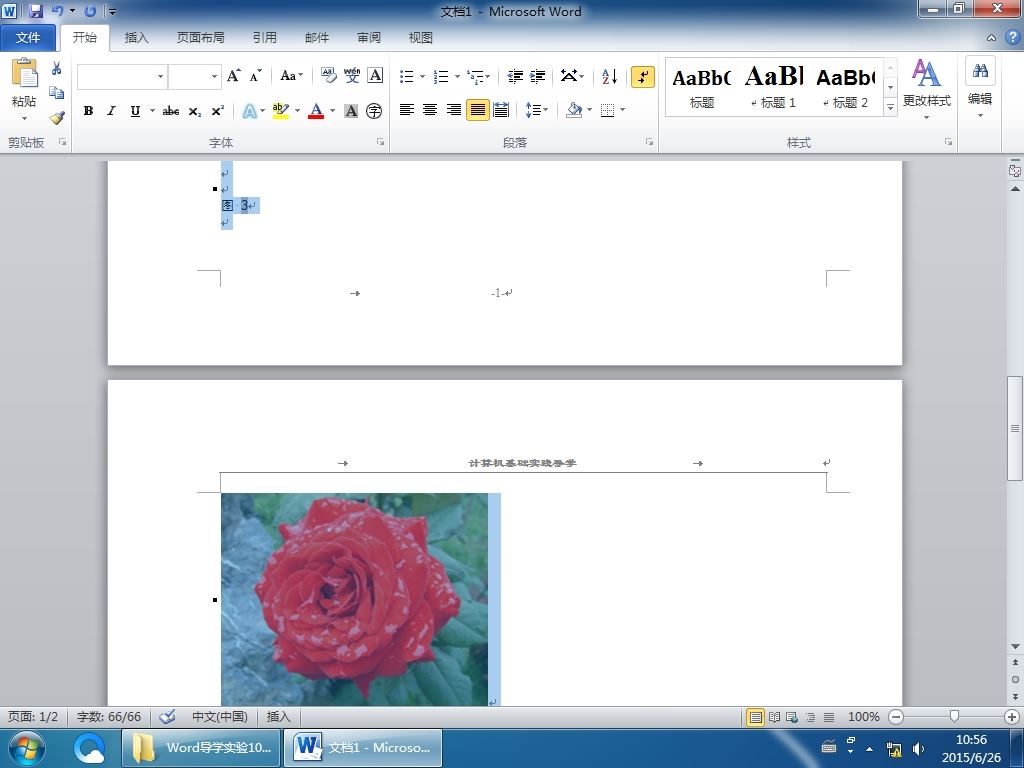1024x768 pixels.
Task: Switch to Full Screen Reading view
Action: pyautogui.click(x=774, y=717)
